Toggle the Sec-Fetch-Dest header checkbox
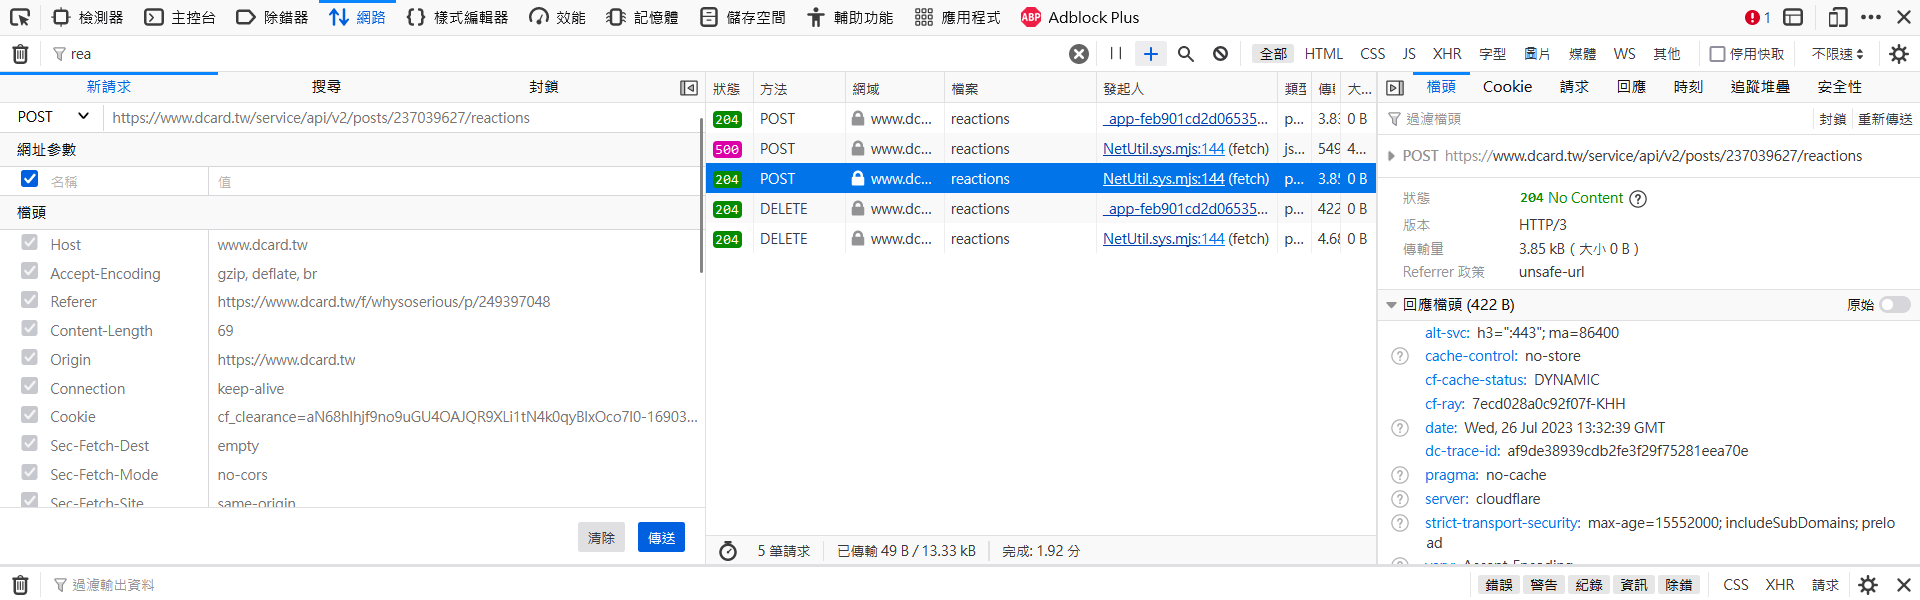The image size is (1920, 600). (x=29, y=444)
